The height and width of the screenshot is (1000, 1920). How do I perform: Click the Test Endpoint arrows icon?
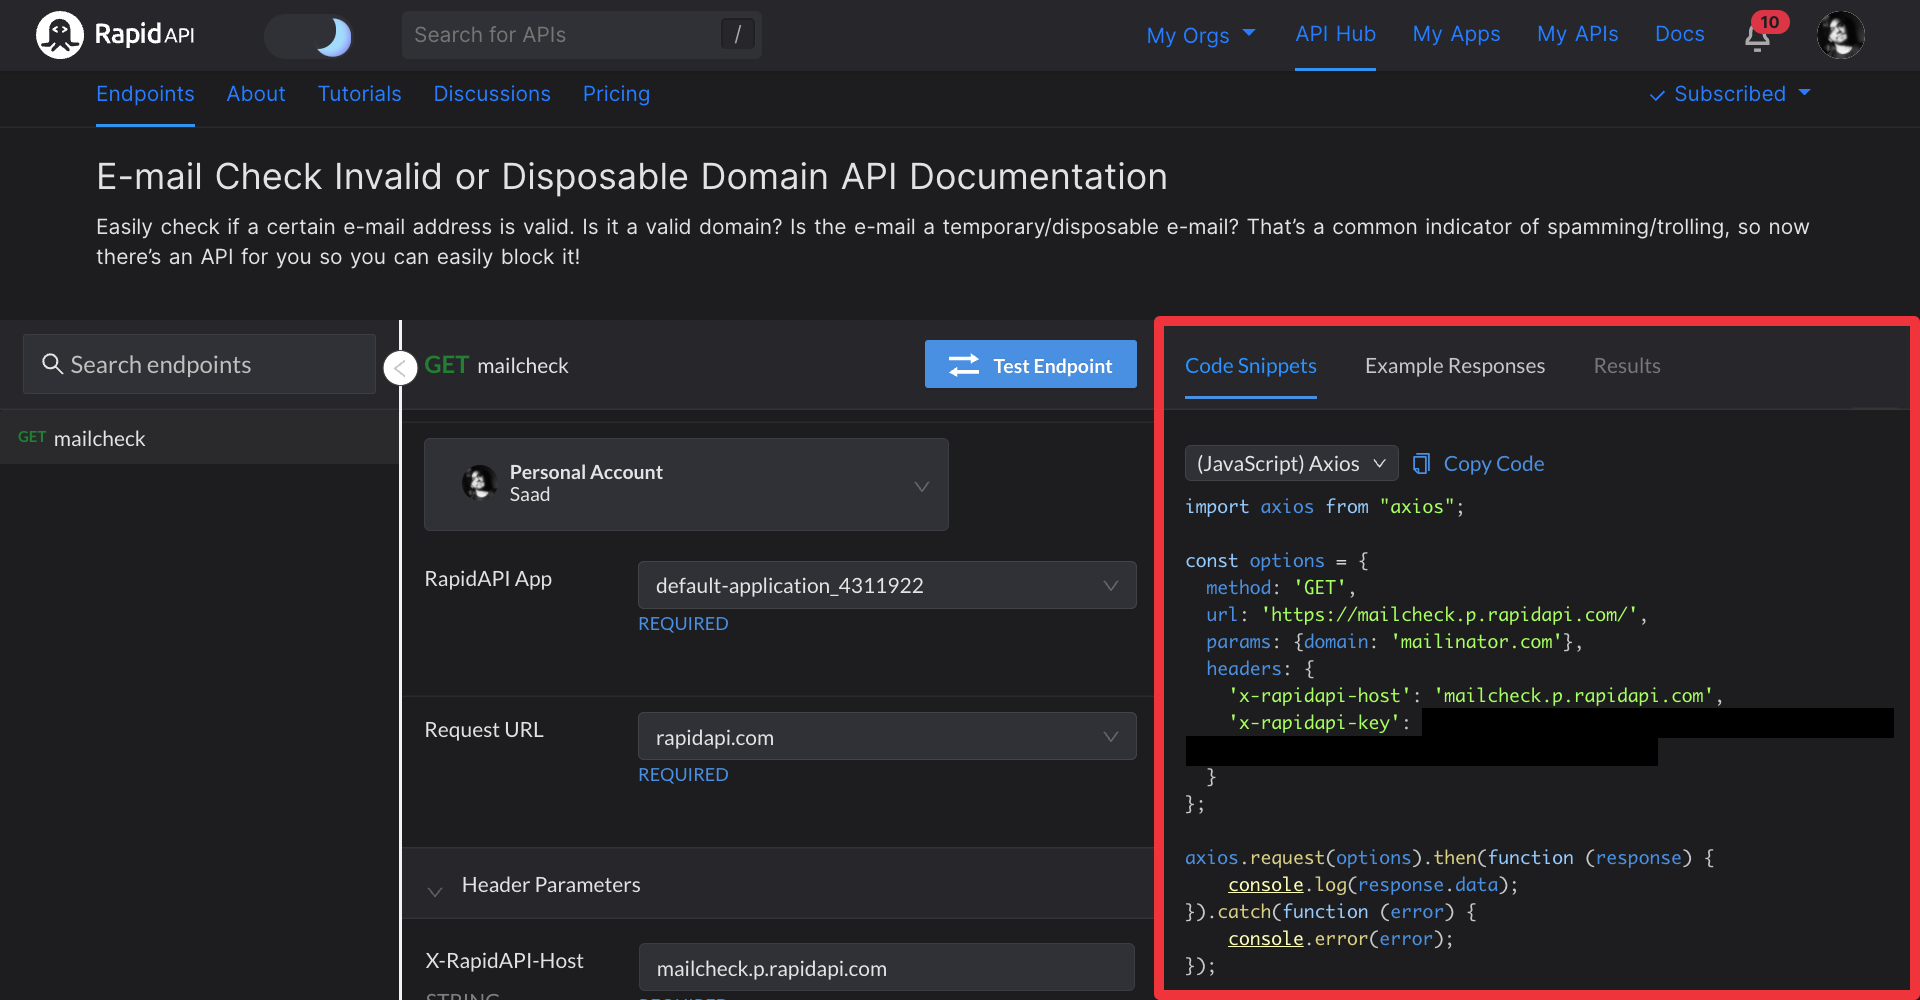pyautogui.click(x=964, y=365)
